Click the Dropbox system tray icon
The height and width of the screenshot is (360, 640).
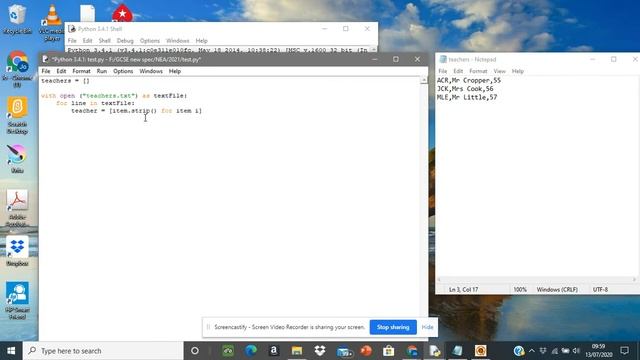pos(543,351)
